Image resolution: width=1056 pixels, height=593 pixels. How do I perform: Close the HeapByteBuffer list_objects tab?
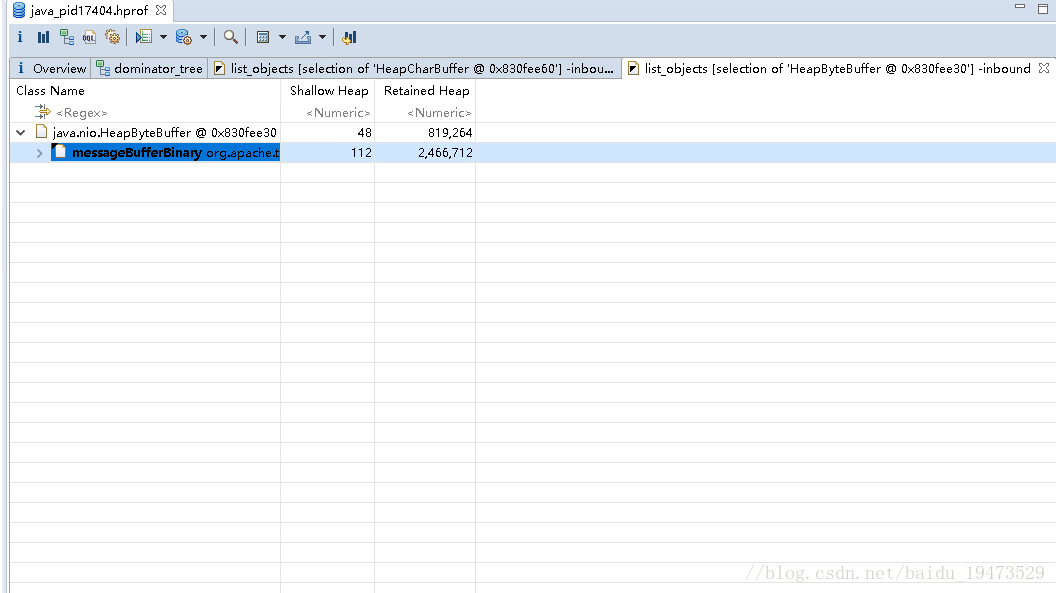1044,68
